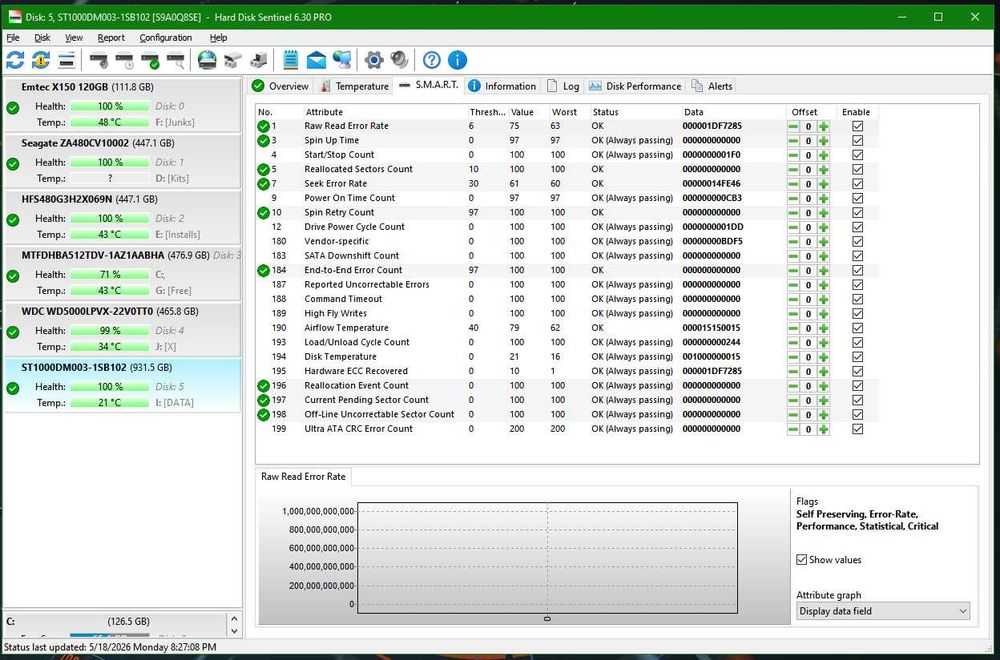
Task: Click the globe with monitor network icon
Action: [342, 61]
